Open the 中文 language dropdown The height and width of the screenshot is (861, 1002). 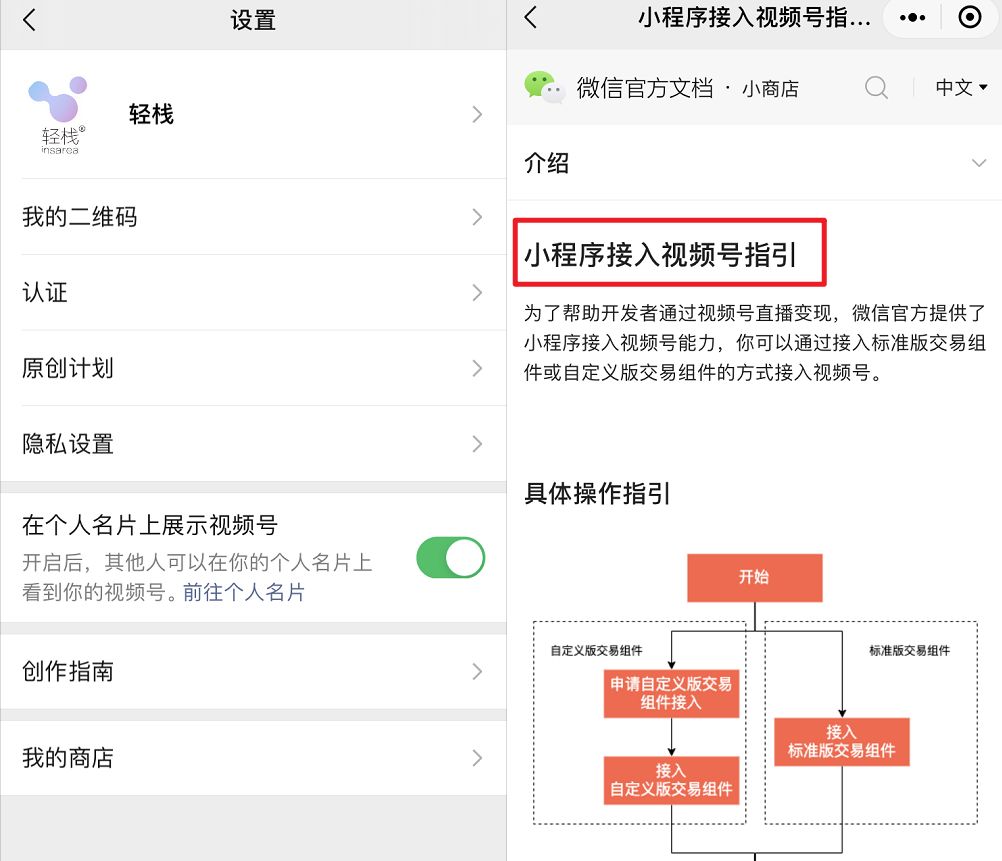click(x=961, y=88)
